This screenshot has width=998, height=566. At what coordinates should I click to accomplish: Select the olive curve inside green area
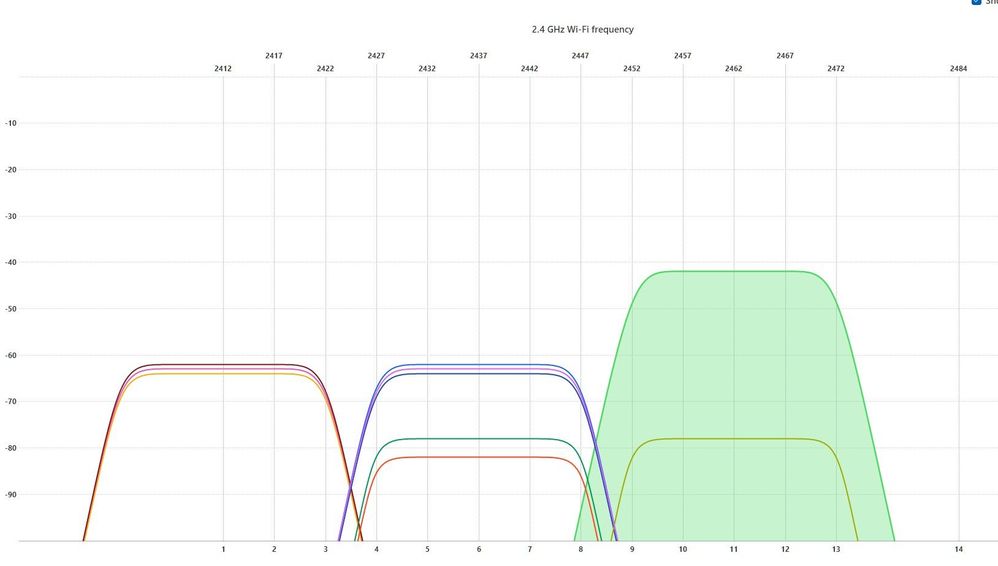pyautogui.click(x=735, y=439)
